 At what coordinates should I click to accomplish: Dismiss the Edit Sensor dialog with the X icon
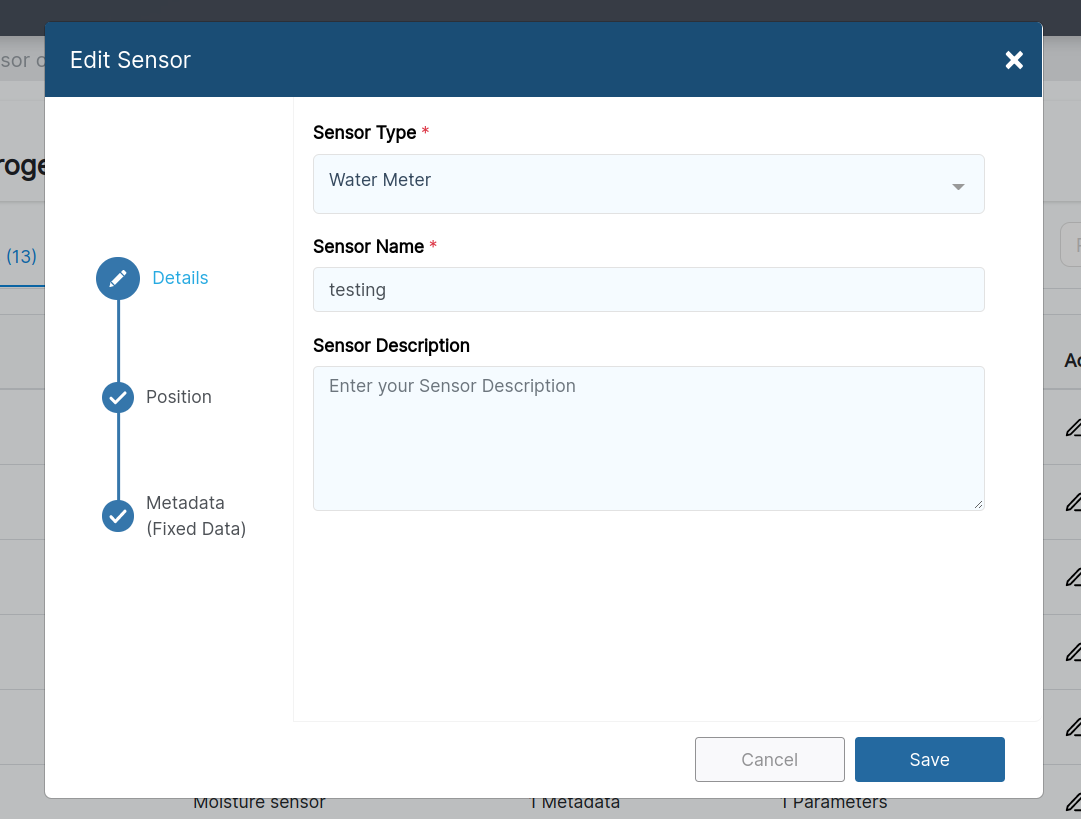click(1014, 60)
